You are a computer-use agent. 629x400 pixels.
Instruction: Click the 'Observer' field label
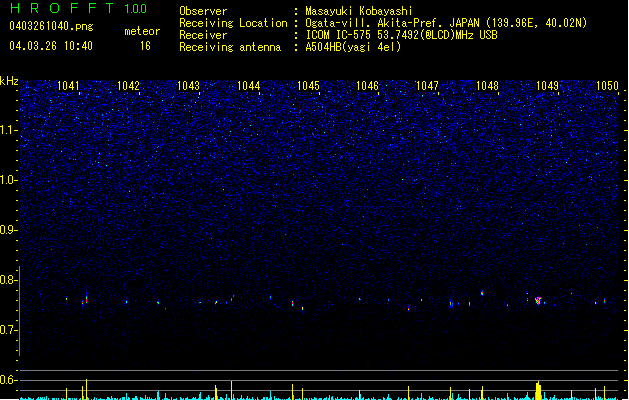[x=203, y=11]
